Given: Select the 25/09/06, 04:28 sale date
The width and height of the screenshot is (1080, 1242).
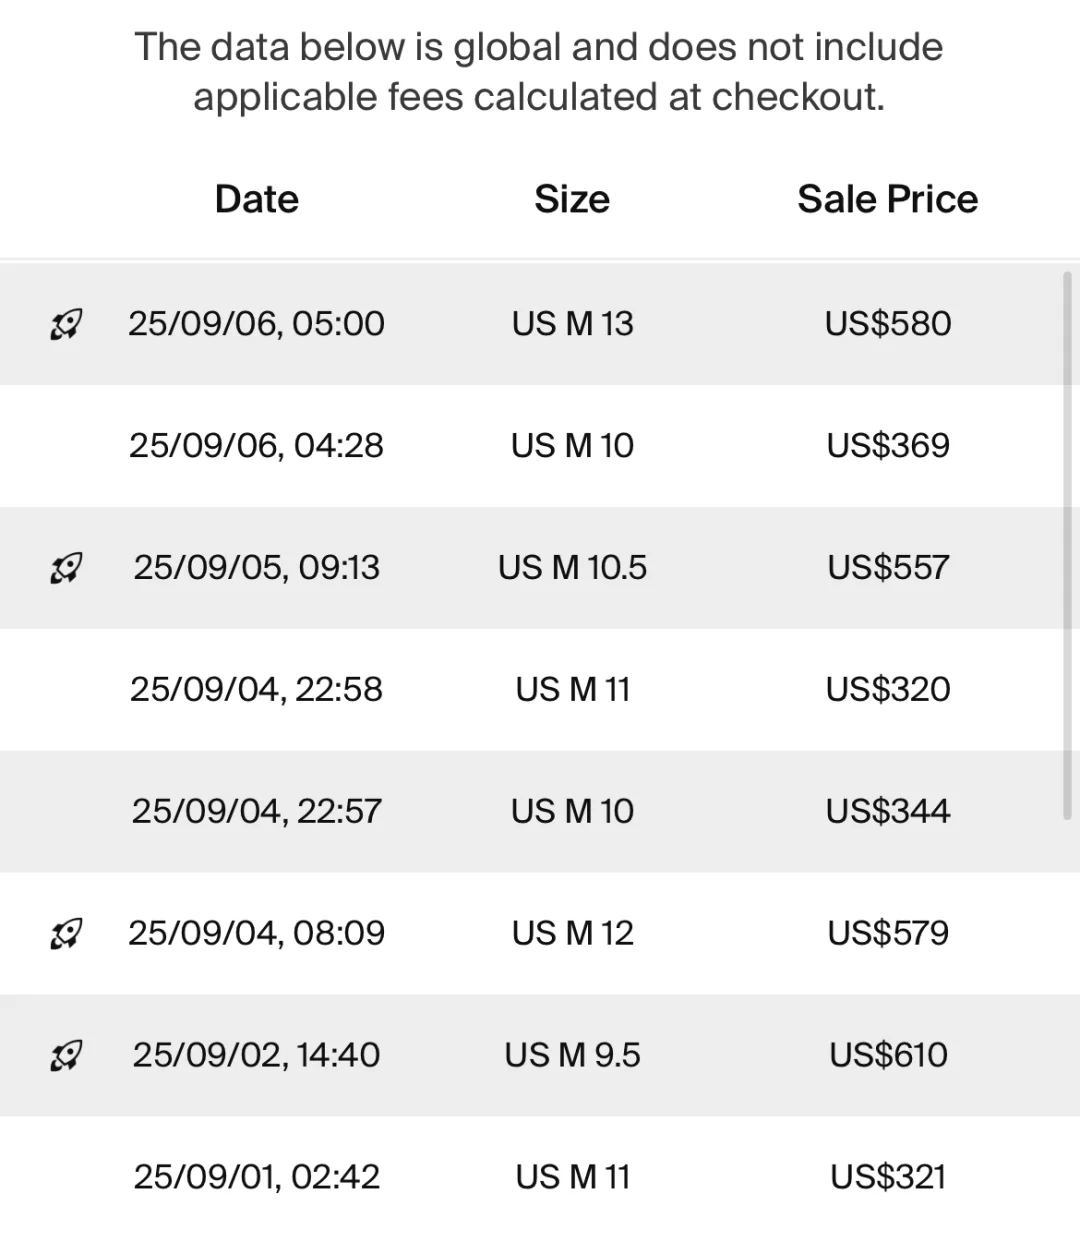Looking at the screenshot, I should (256, 446).
